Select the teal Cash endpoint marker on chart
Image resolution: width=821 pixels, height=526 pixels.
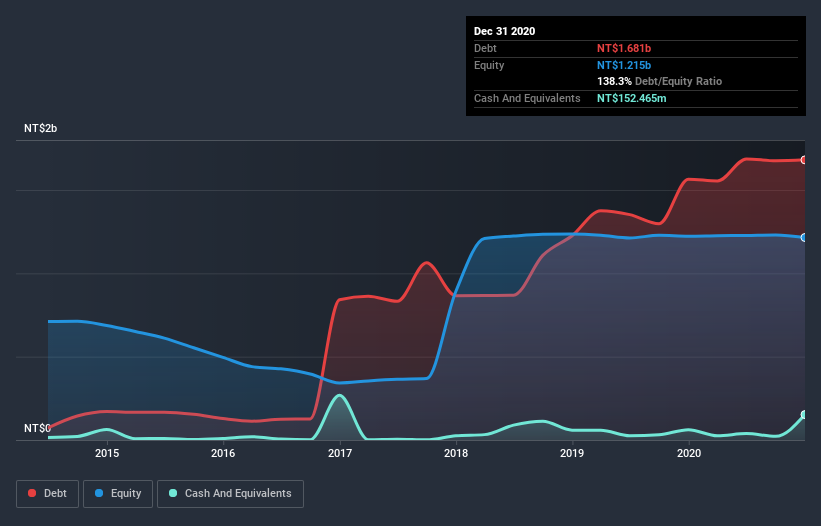[804, 415]
